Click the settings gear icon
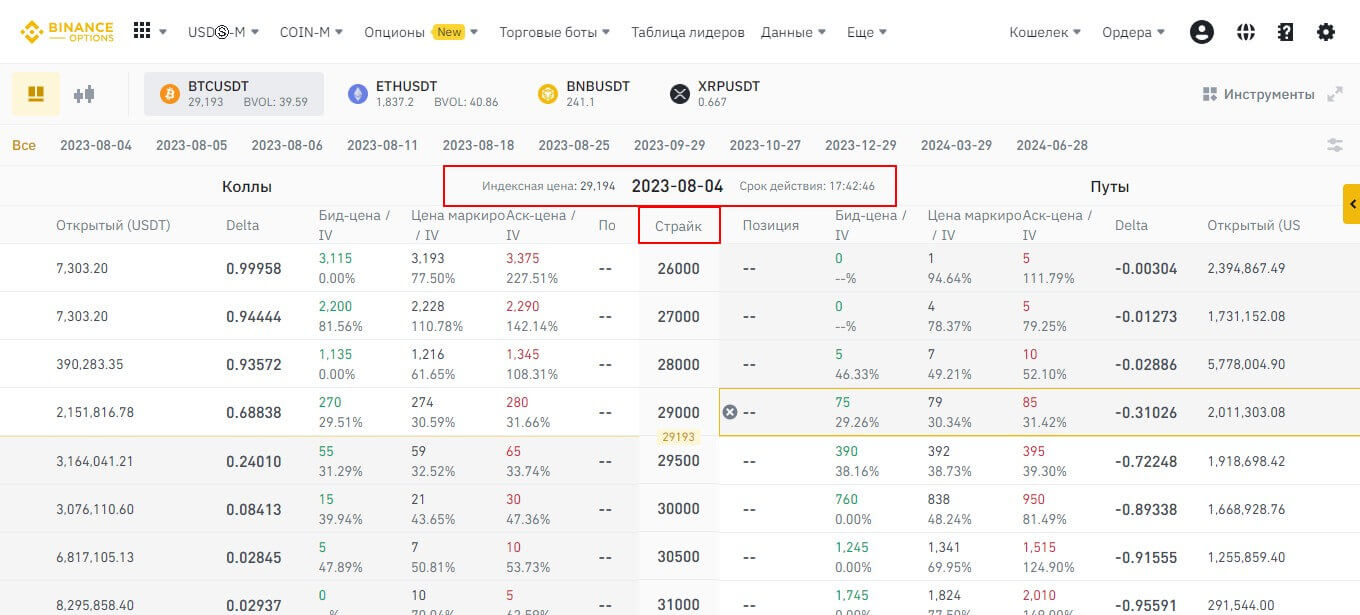The image size is (1360, 615). (x=1326, y=32)
